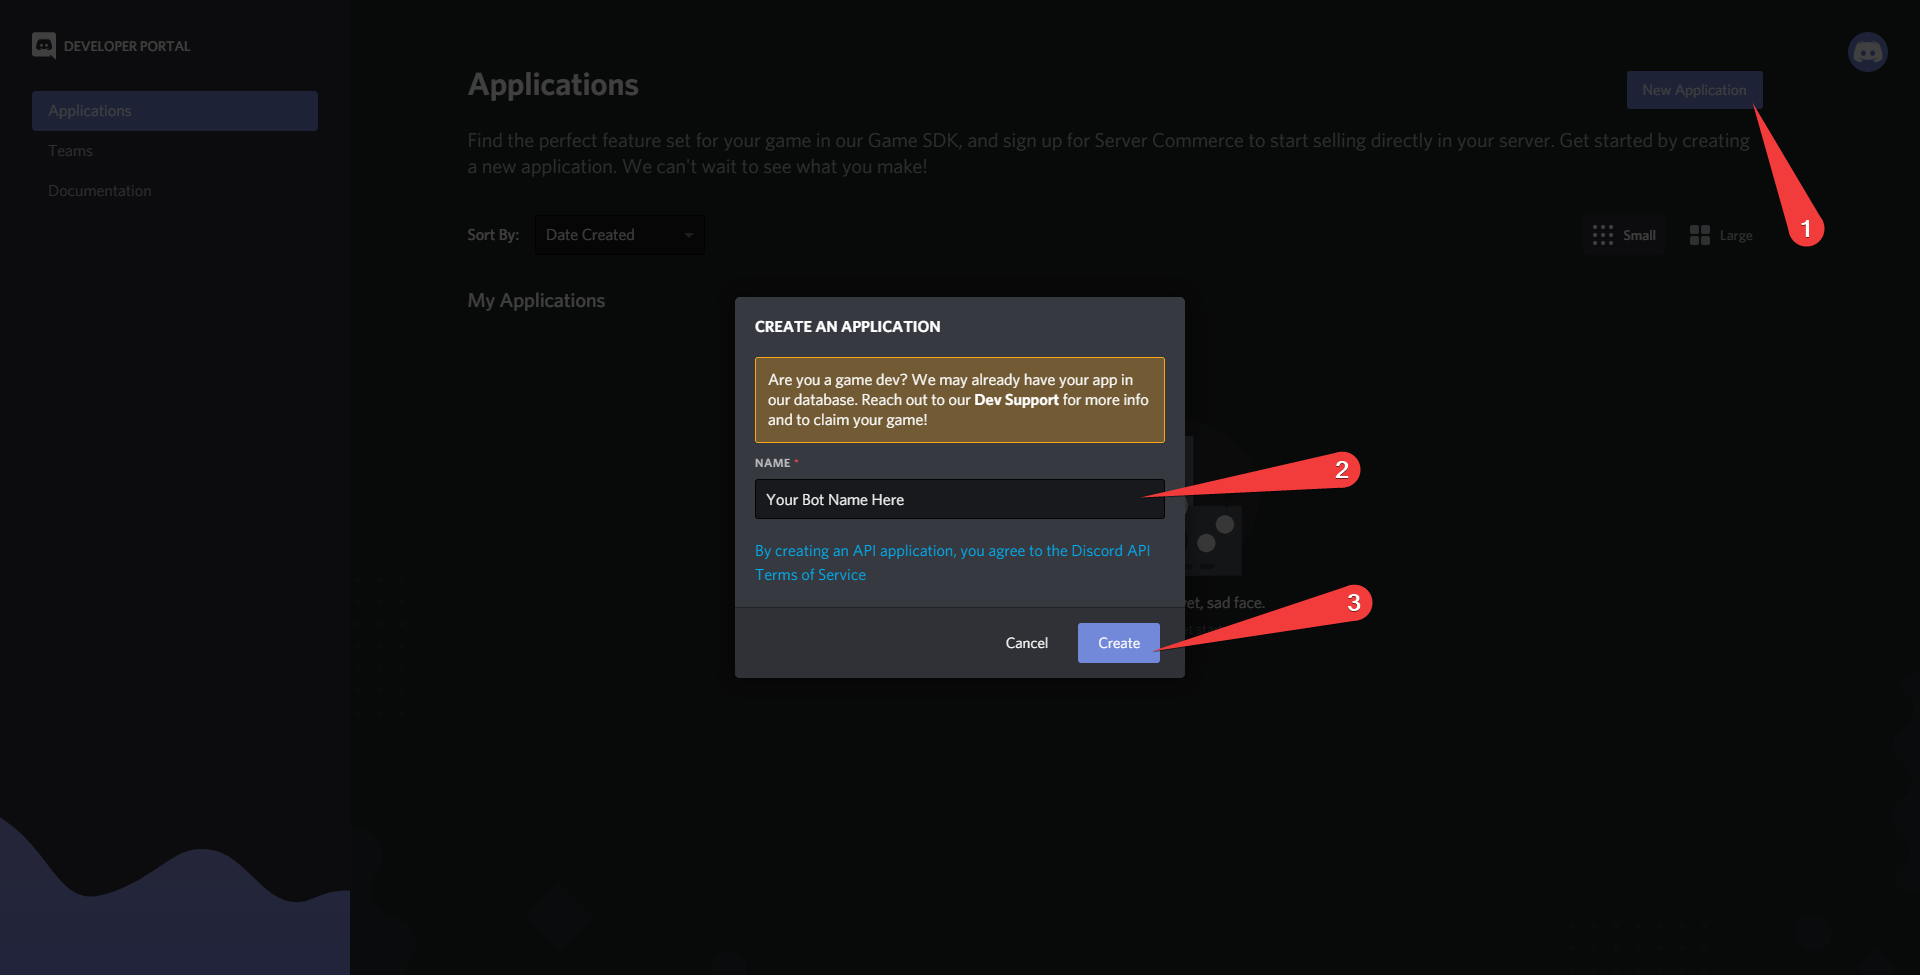Switch to Small grid view

coord(1624,235)
